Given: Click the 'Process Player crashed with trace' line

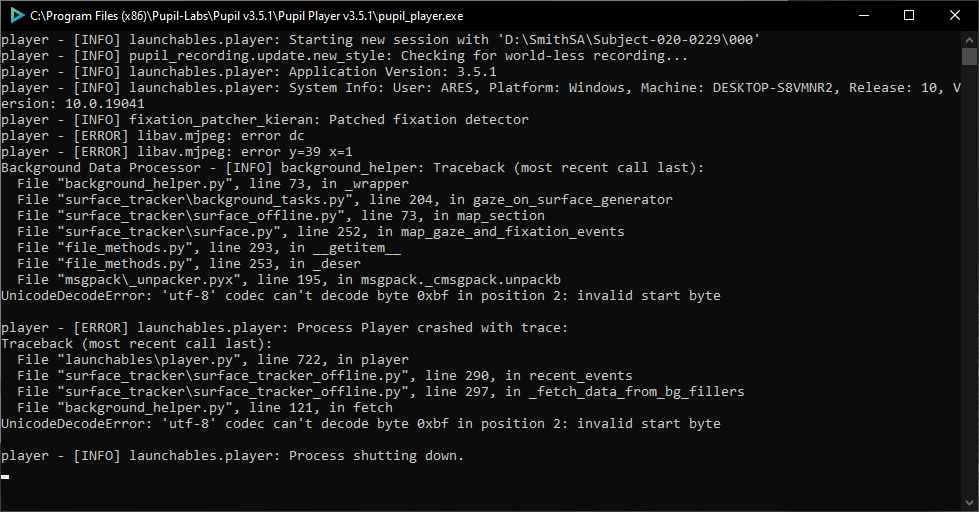Looking at the screenshot, I should tap(285, 328).
